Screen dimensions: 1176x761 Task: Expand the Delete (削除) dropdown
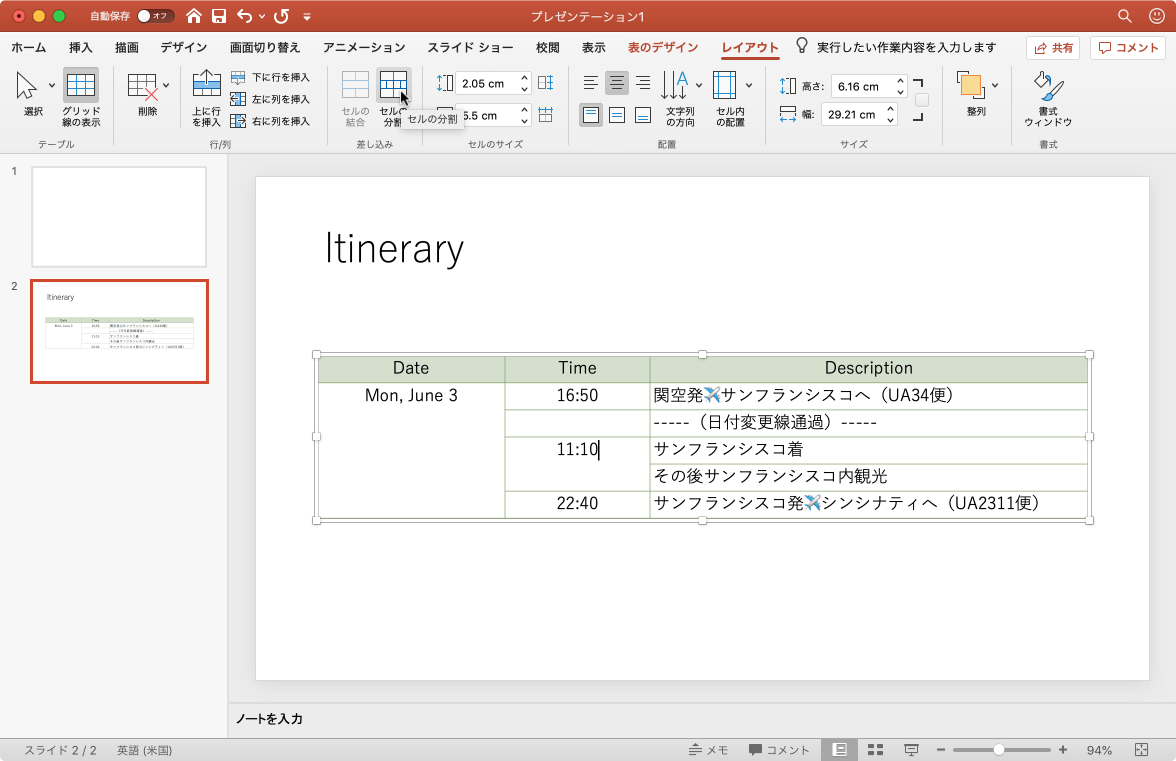166,85
